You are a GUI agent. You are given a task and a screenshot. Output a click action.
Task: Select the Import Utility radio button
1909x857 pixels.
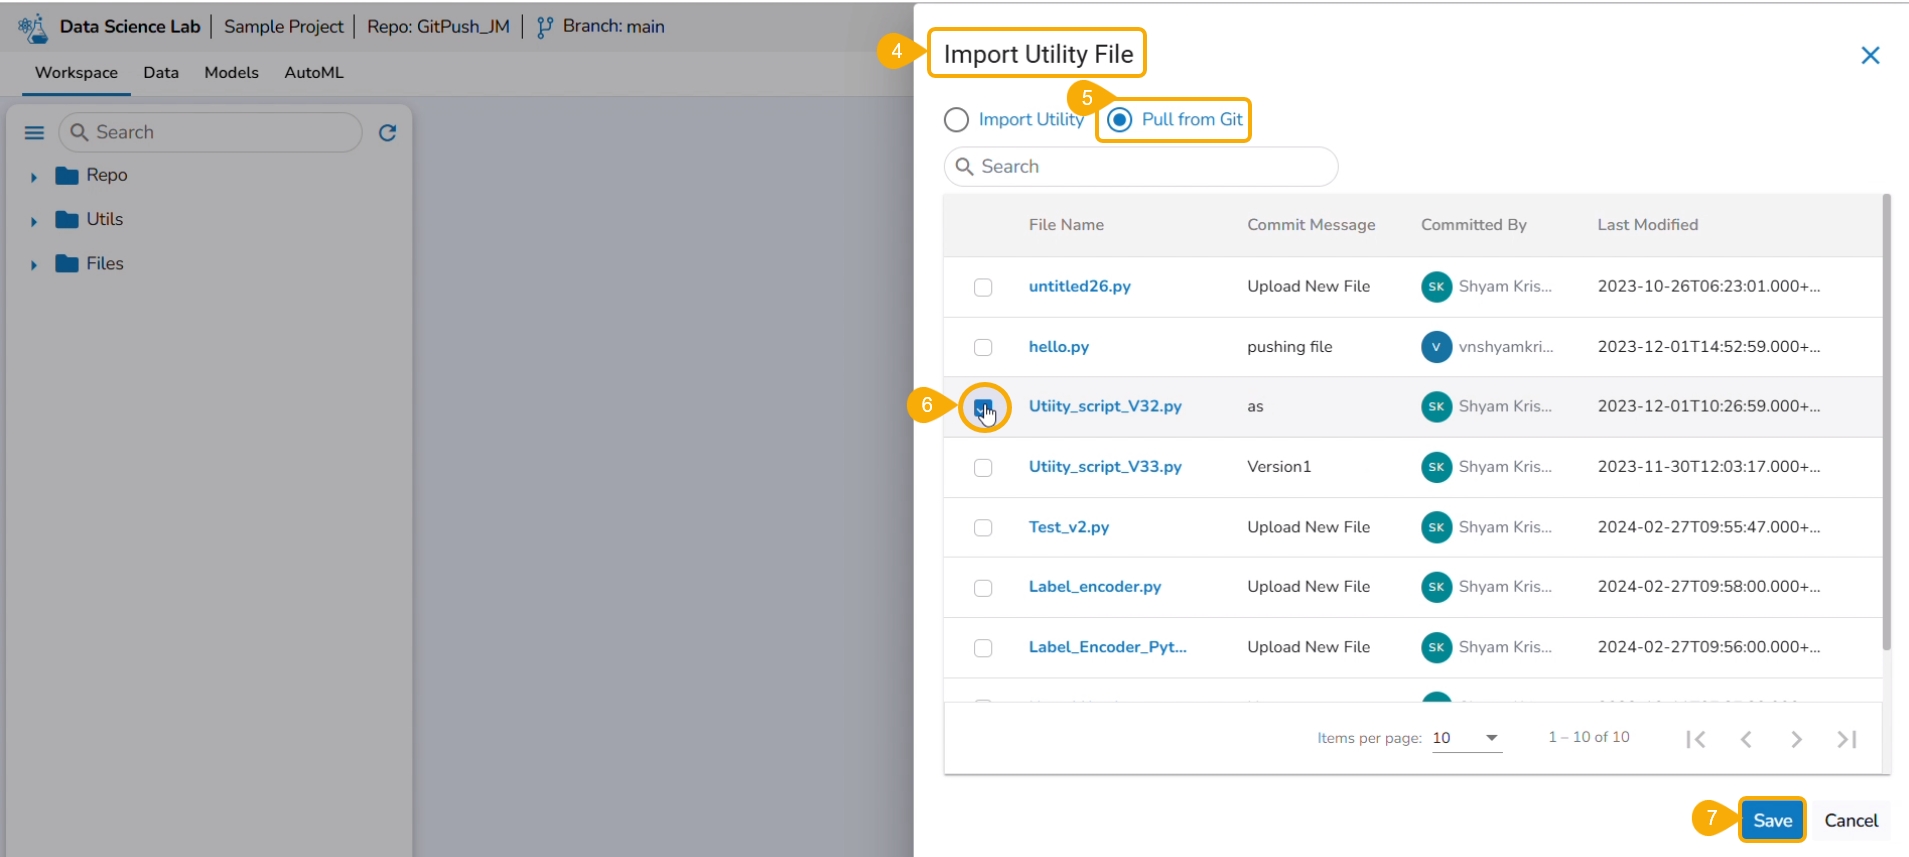point(956,120)
